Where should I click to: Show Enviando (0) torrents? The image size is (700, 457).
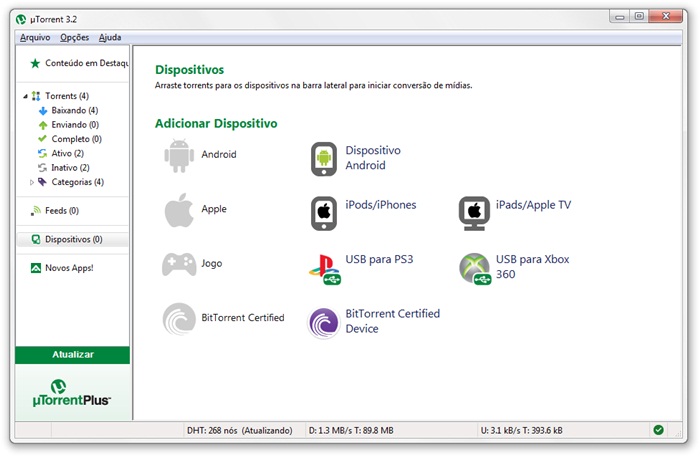click(x=75, y=125)
